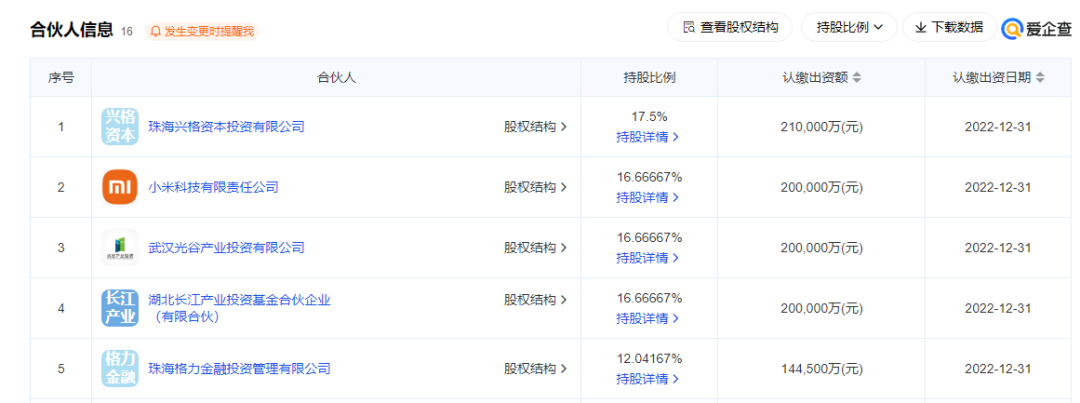Expand 股权结构 for 武汉光谷产业投资有限公司
1080x403 pixels.
pyautogui.click(x=535, y=247)
